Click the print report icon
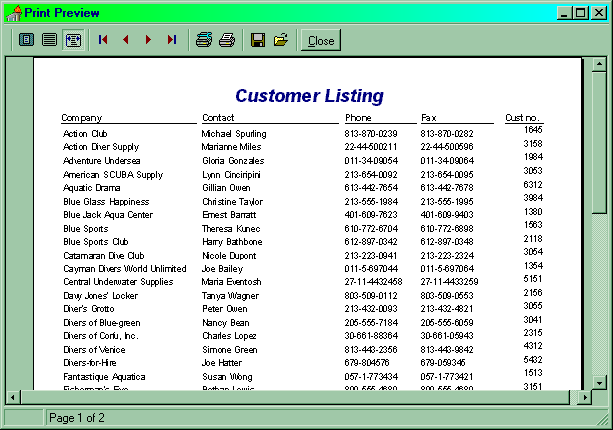 click(227, 40)
